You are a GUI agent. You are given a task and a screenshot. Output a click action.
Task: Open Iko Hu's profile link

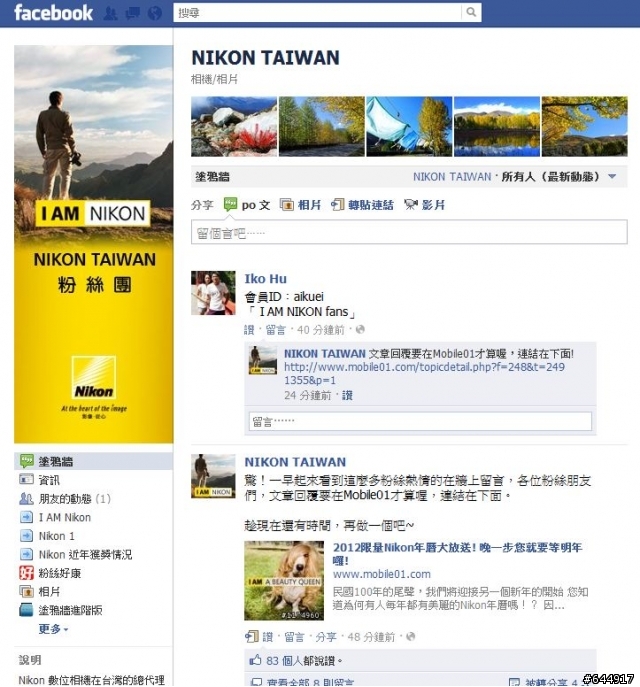click(265, 279)
